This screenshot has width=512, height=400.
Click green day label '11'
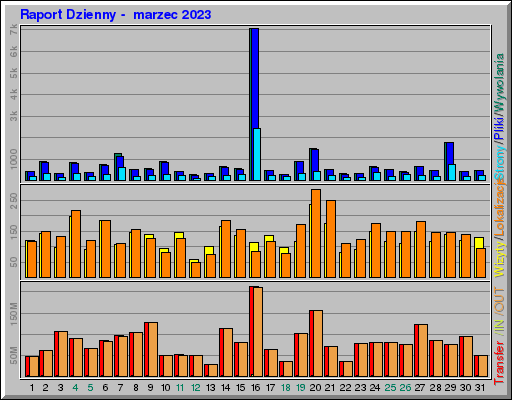[180, 388]
